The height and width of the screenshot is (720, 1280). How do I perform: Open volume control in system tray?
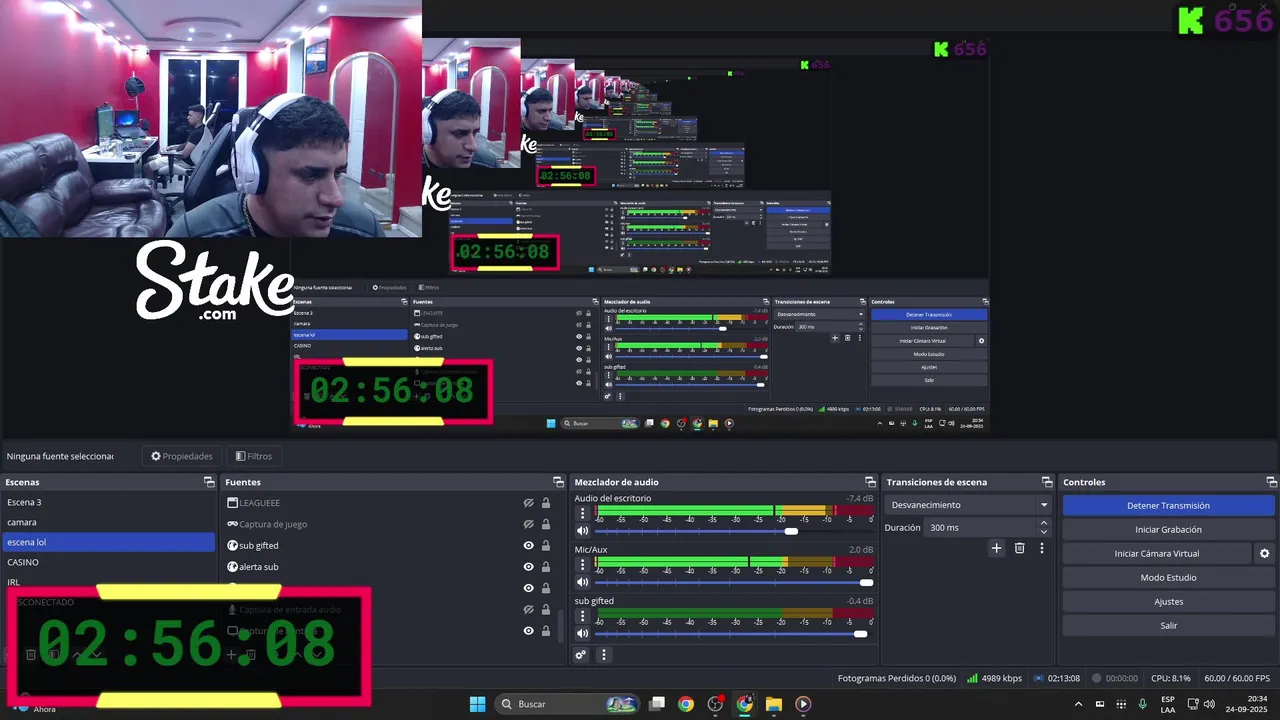point(1210,704)
